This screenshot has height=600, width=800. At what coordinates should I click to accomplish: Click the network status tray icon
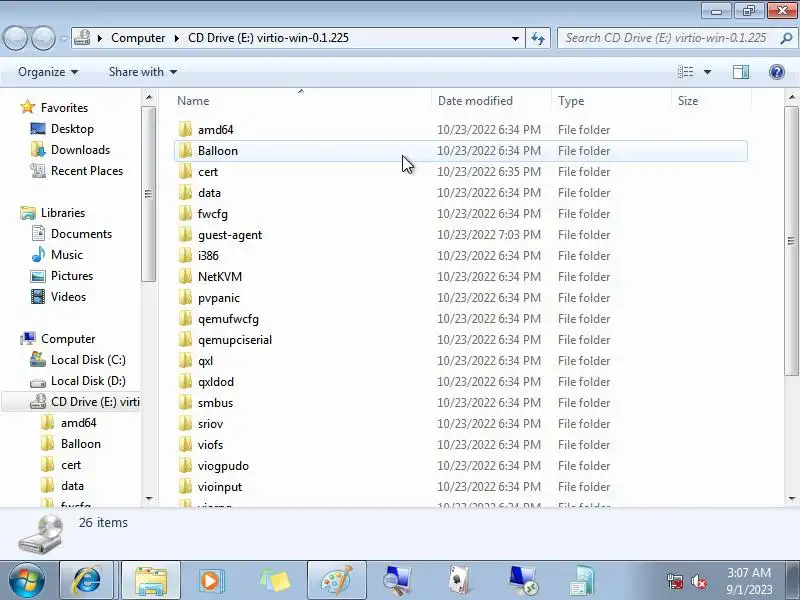pos(675,581)
